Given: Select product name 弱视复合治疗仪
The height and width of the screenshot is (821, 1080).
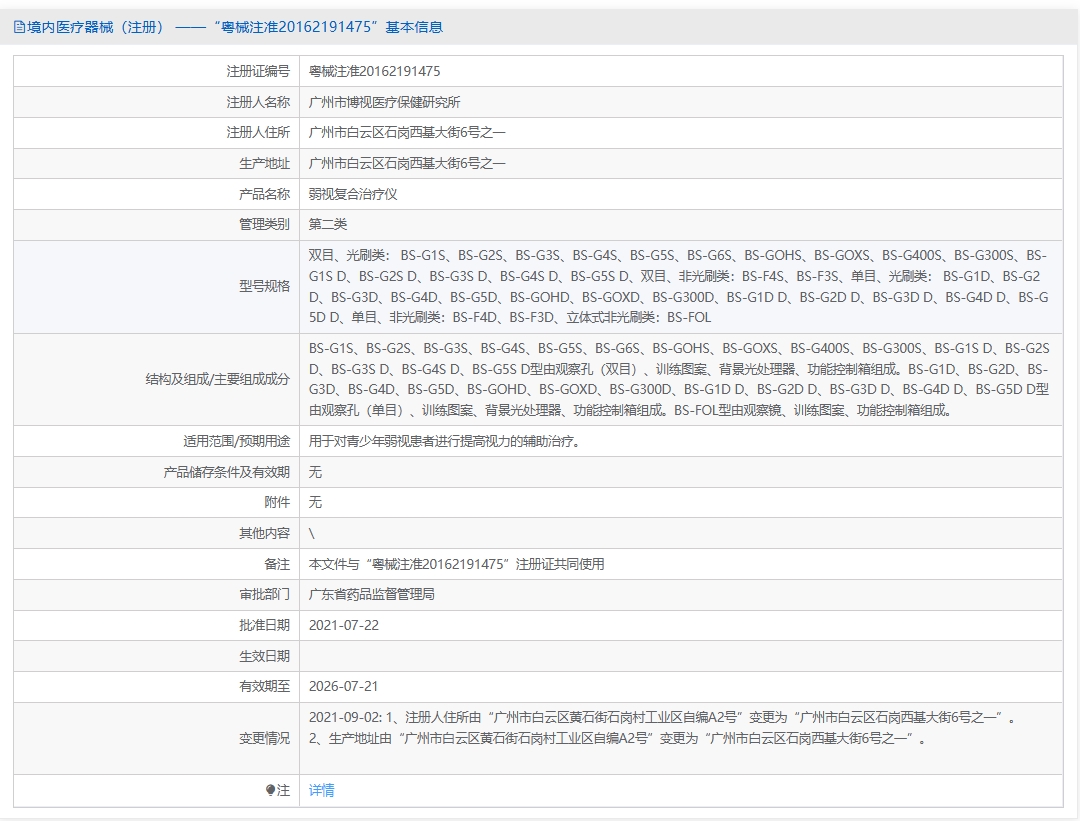Looking at the screenshot, I should pos(353,194).
